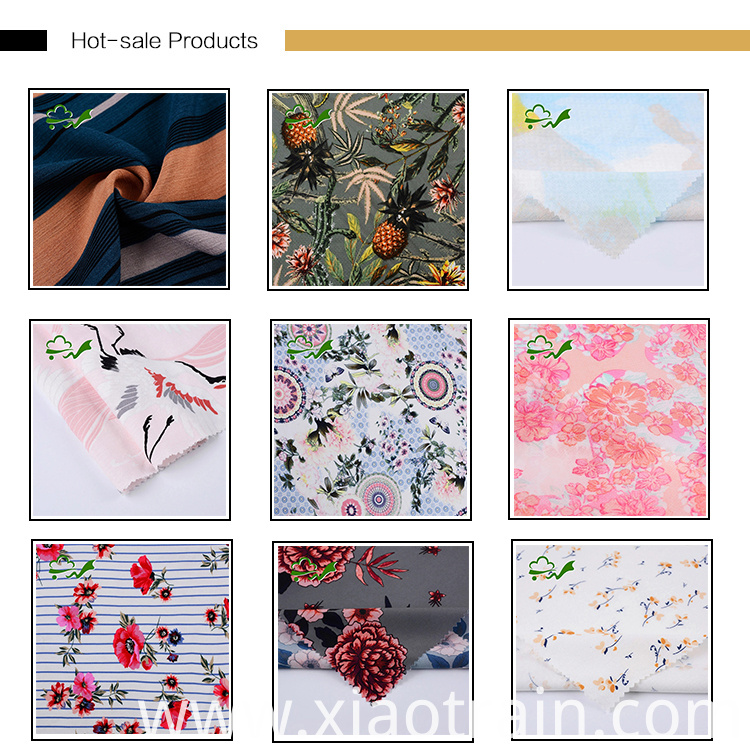
Task: Open the light blue watercolor fabric image
Action: (x=608, y=189)
